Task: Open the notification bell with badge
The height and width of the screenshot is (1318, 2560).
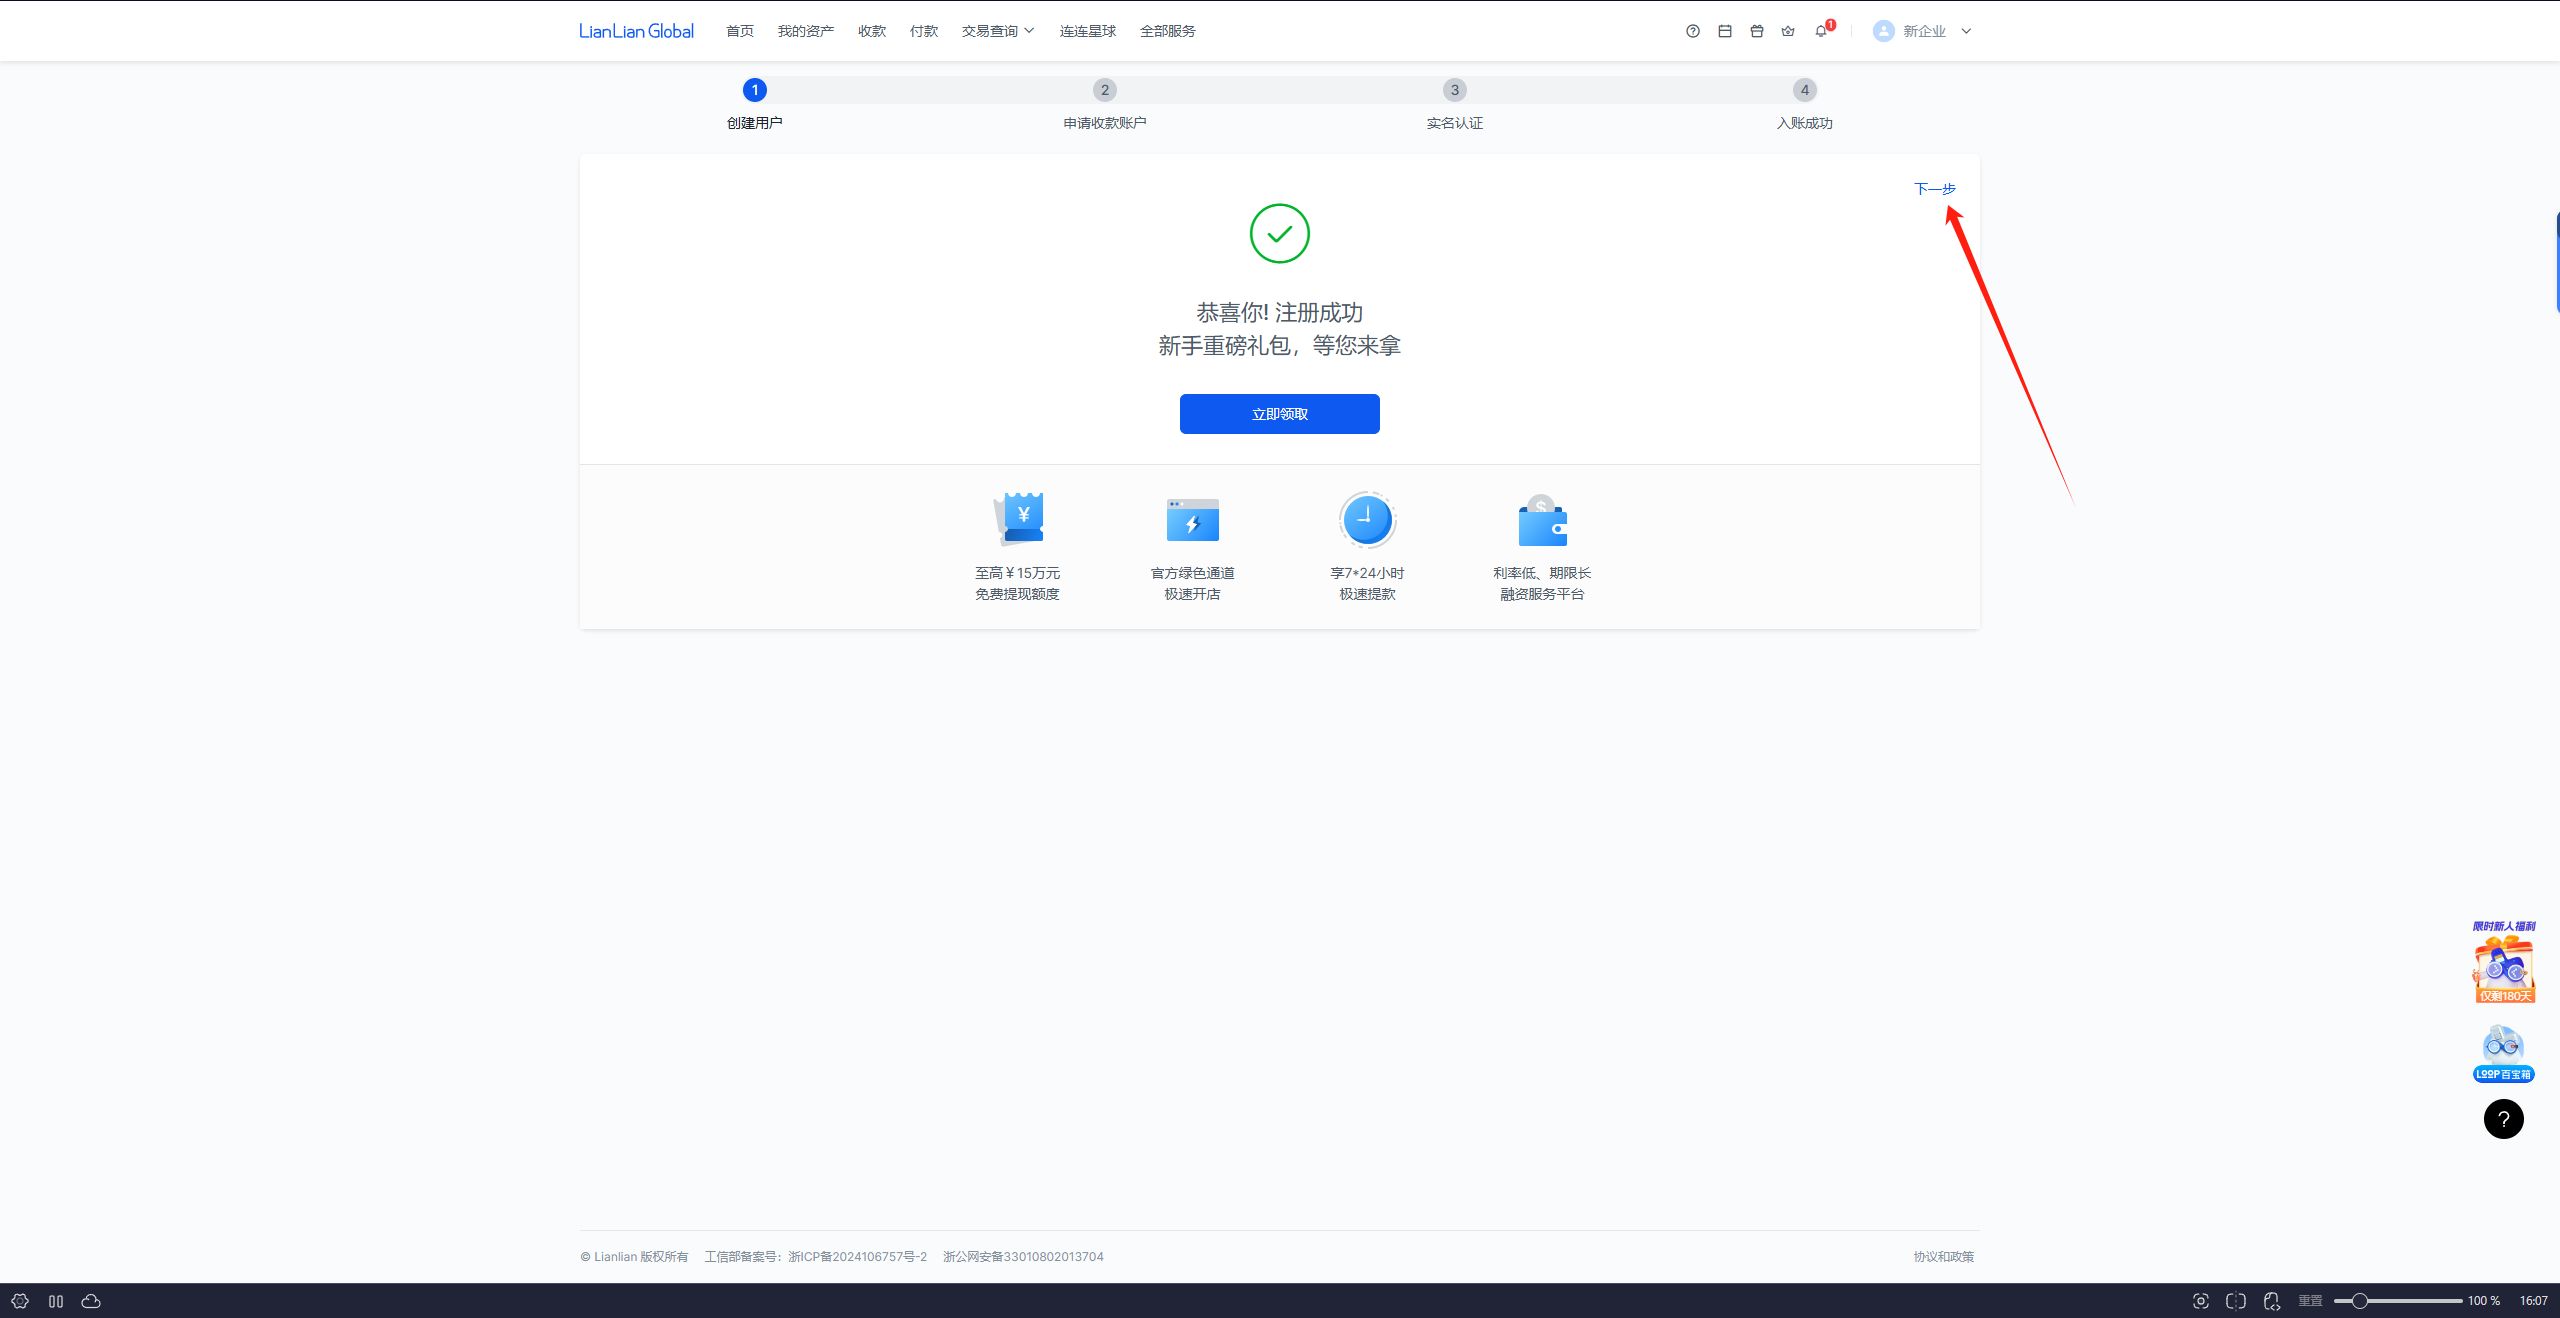Action: [1822, 30]
